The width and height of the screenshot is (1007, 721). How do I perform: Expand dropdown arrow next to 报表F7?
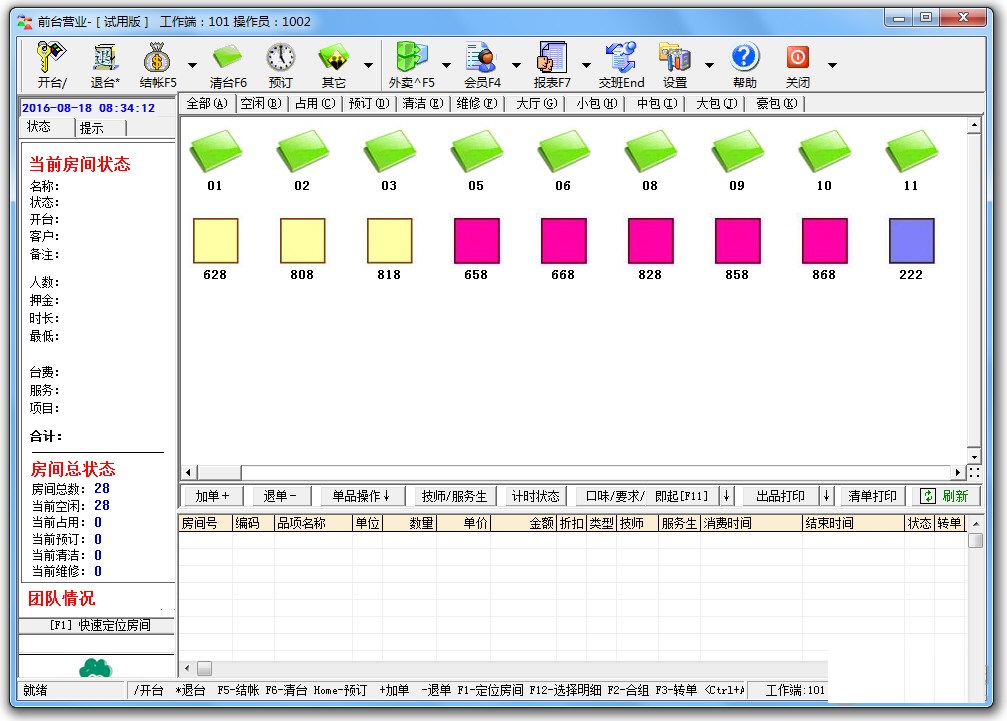tap(586, 65)
